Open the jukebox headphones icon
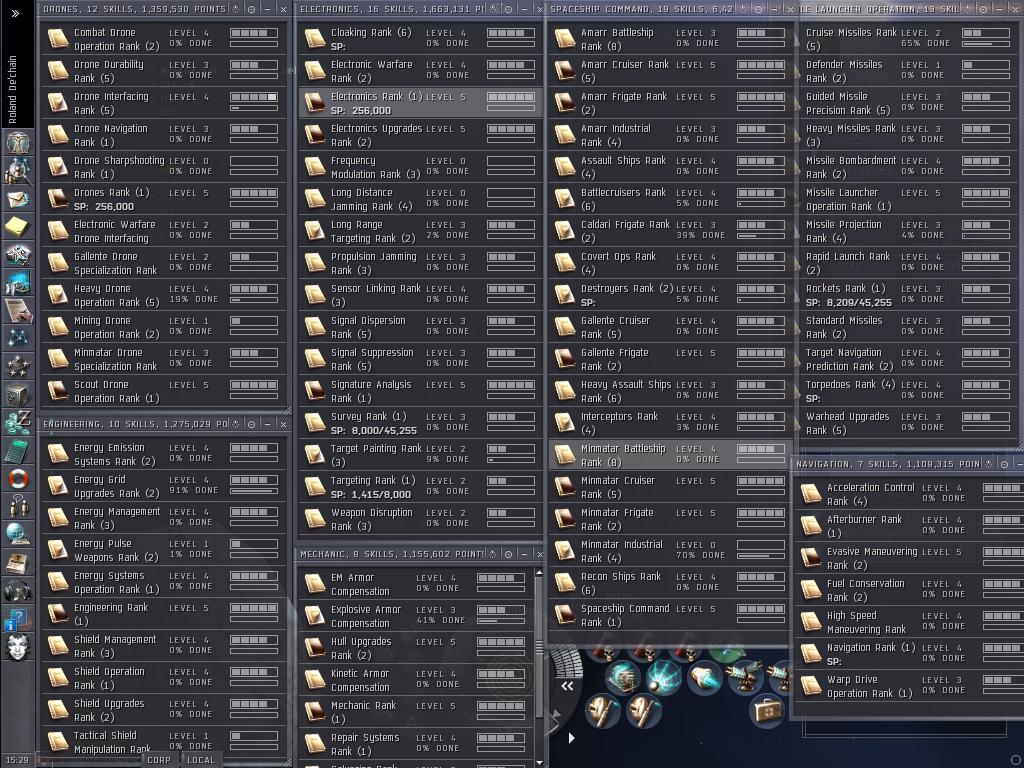 point(18,591)
